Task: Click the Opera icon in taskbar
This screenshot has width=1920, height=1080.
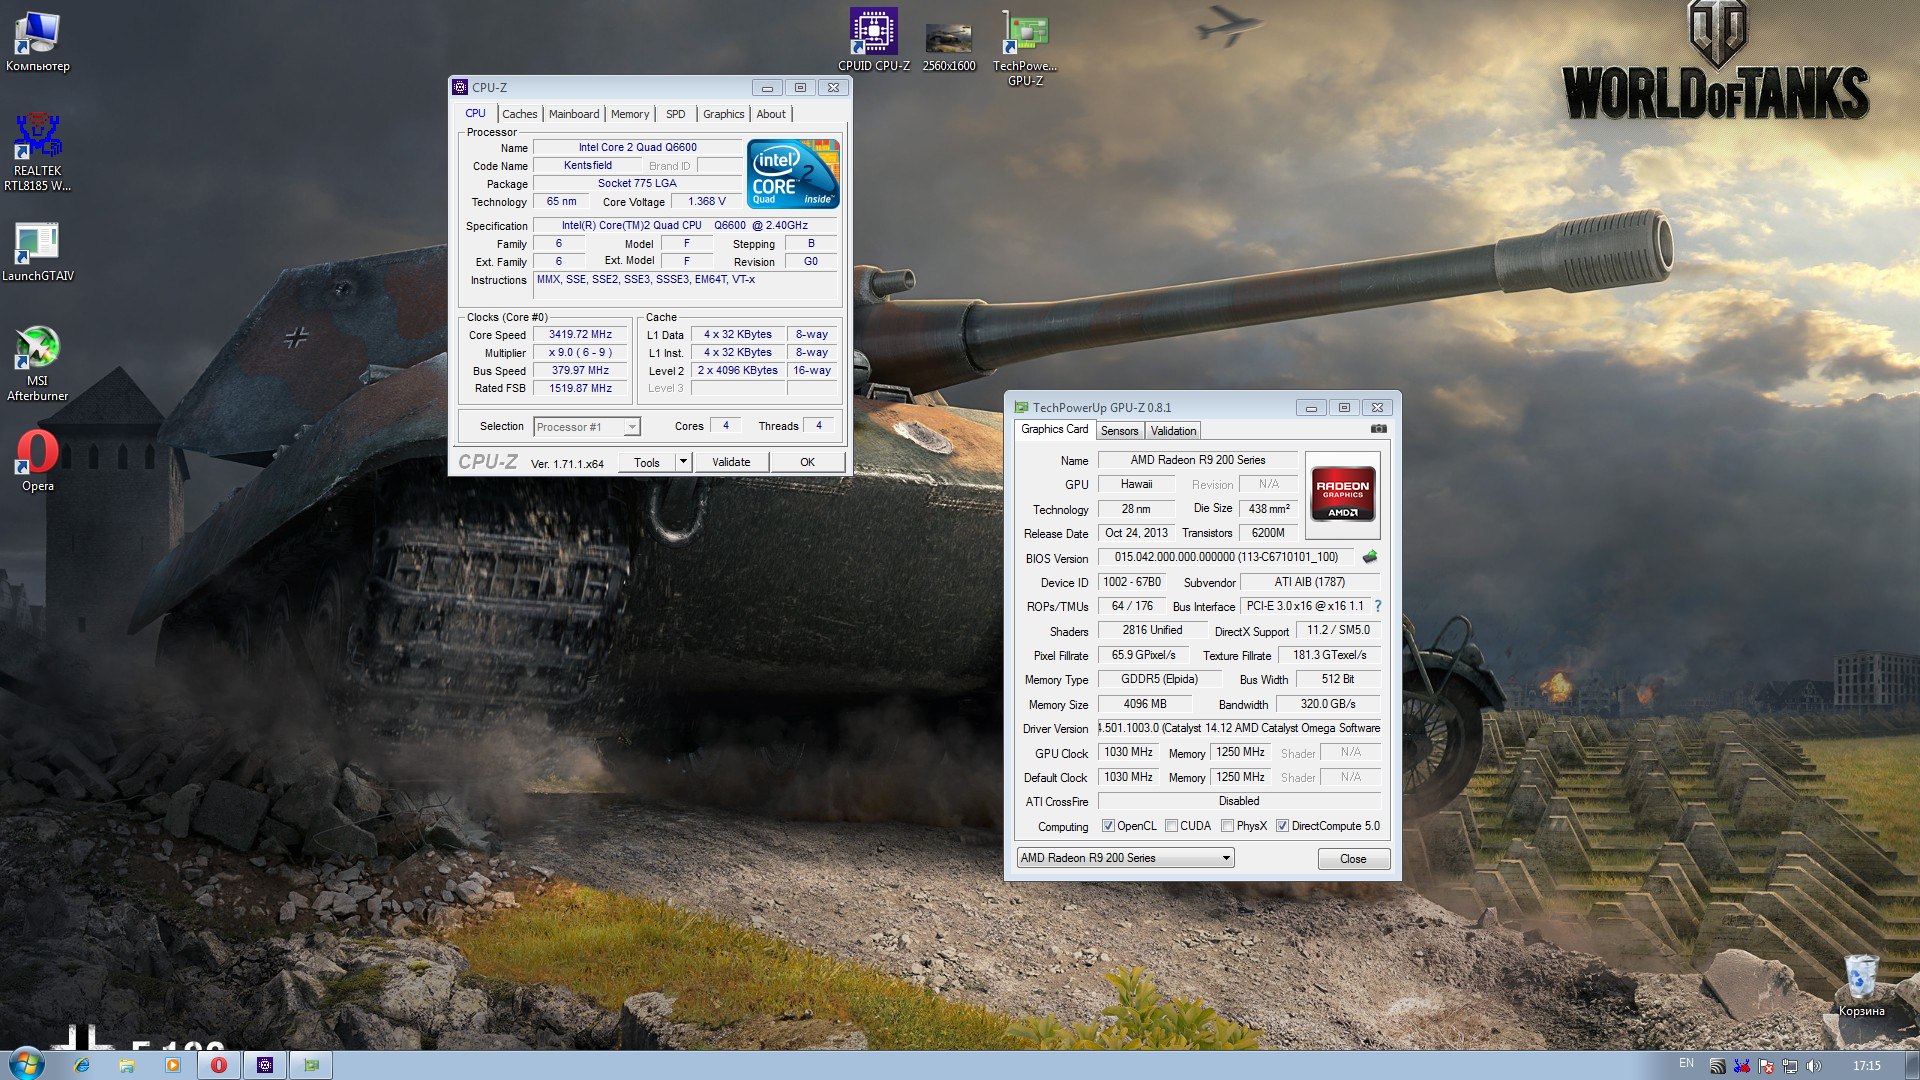Action: coord(218,1065)
